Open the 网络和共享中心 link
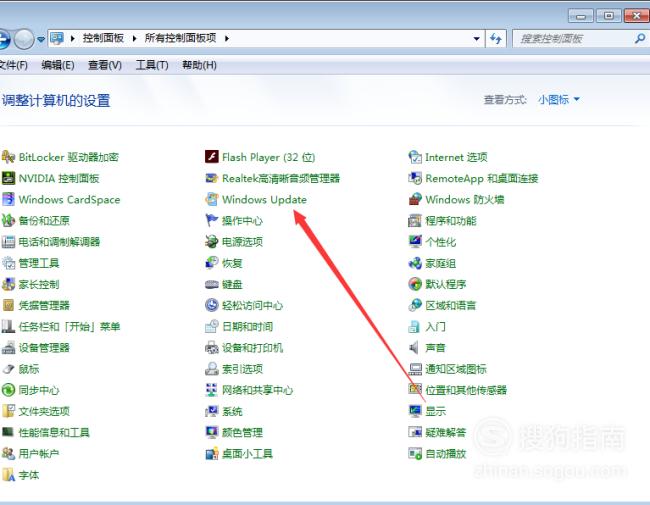This screenshot has height=505, width=650. click(x=257, y=390)
